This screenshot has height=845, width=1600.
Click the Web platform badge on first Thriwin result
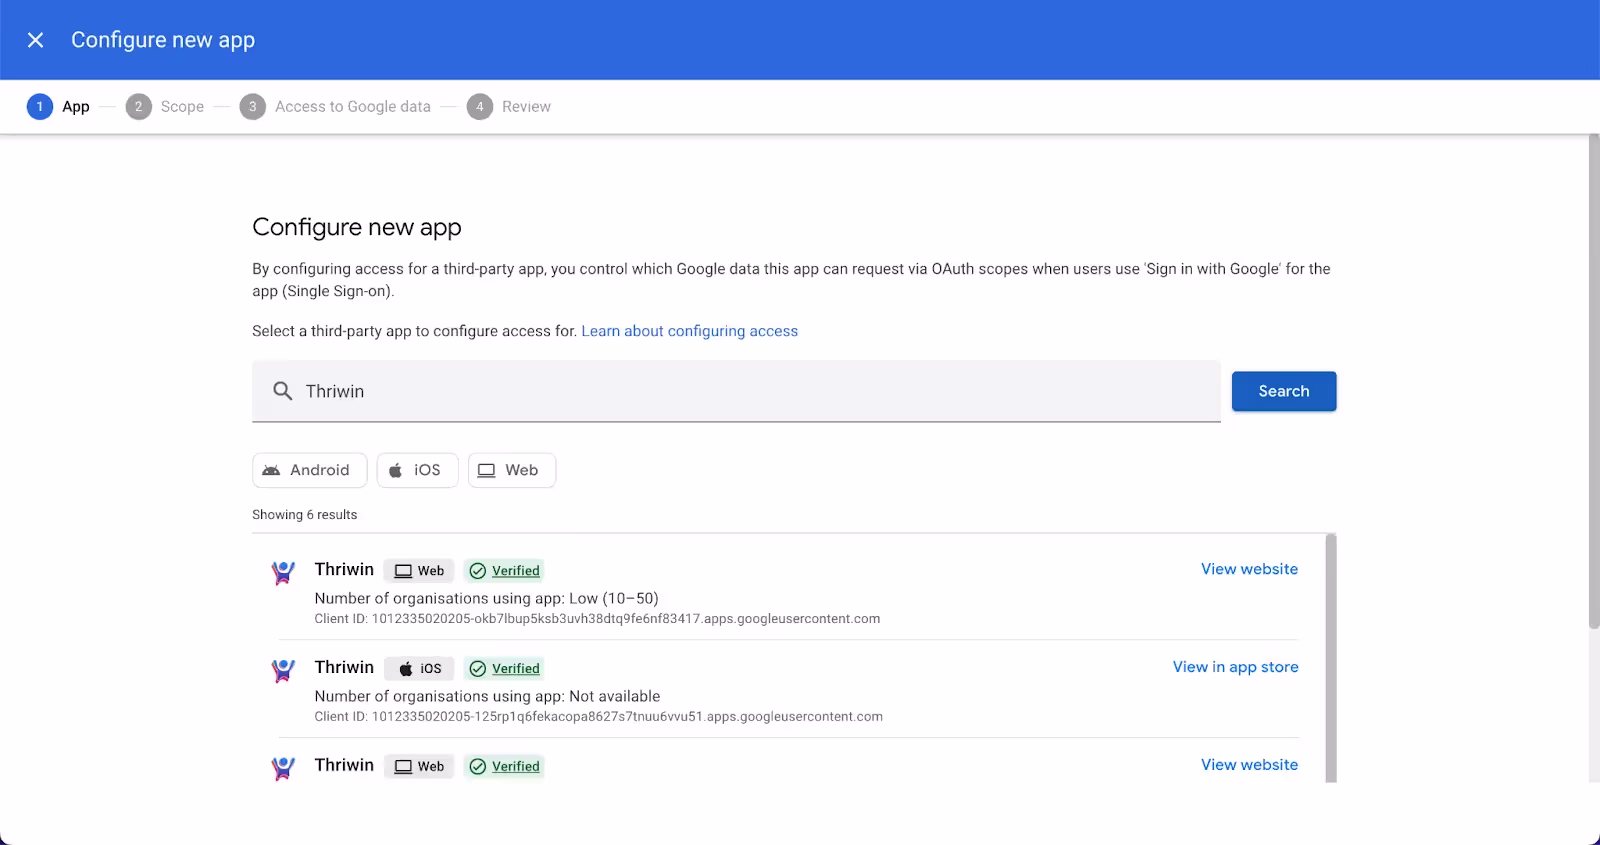coord(419,571)
